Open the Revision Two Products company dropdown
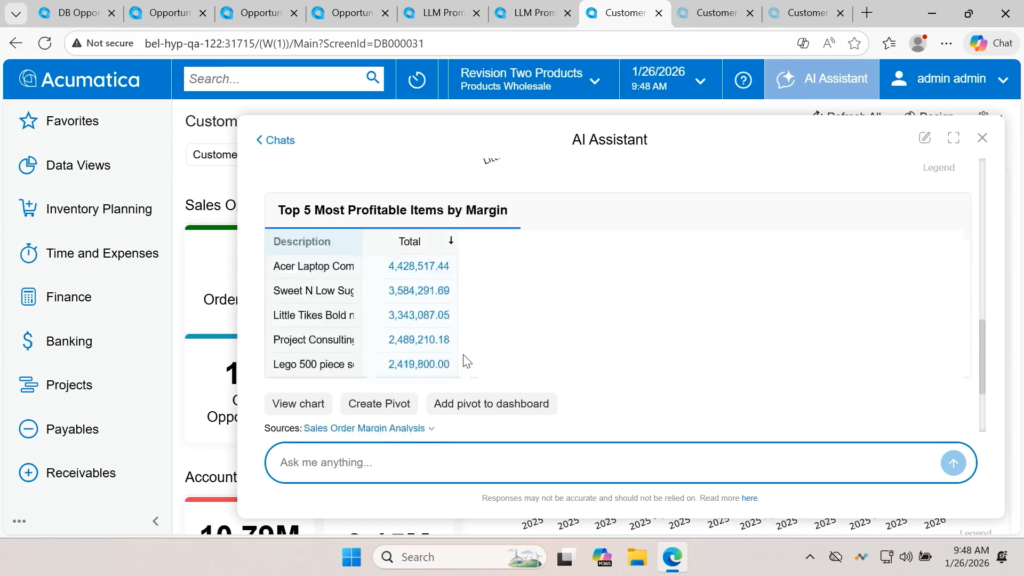The width and height of the screenshot is (1024, 576). coord(529,79)
